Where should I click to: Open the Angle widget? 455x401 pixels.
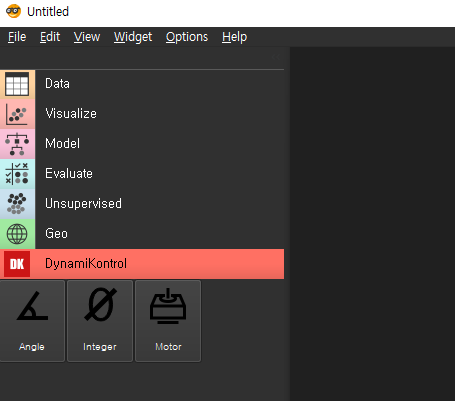coord(32,321)
